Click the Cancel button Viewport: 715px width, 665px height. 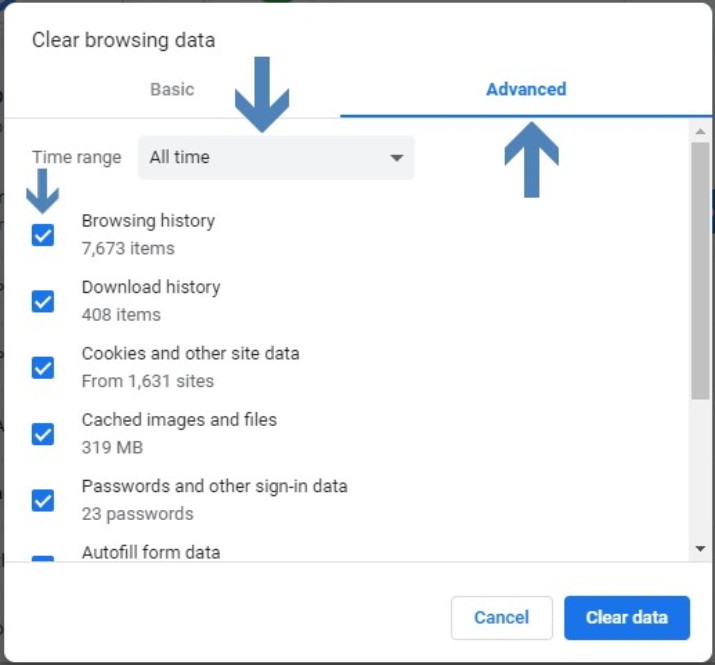point(502,618)
